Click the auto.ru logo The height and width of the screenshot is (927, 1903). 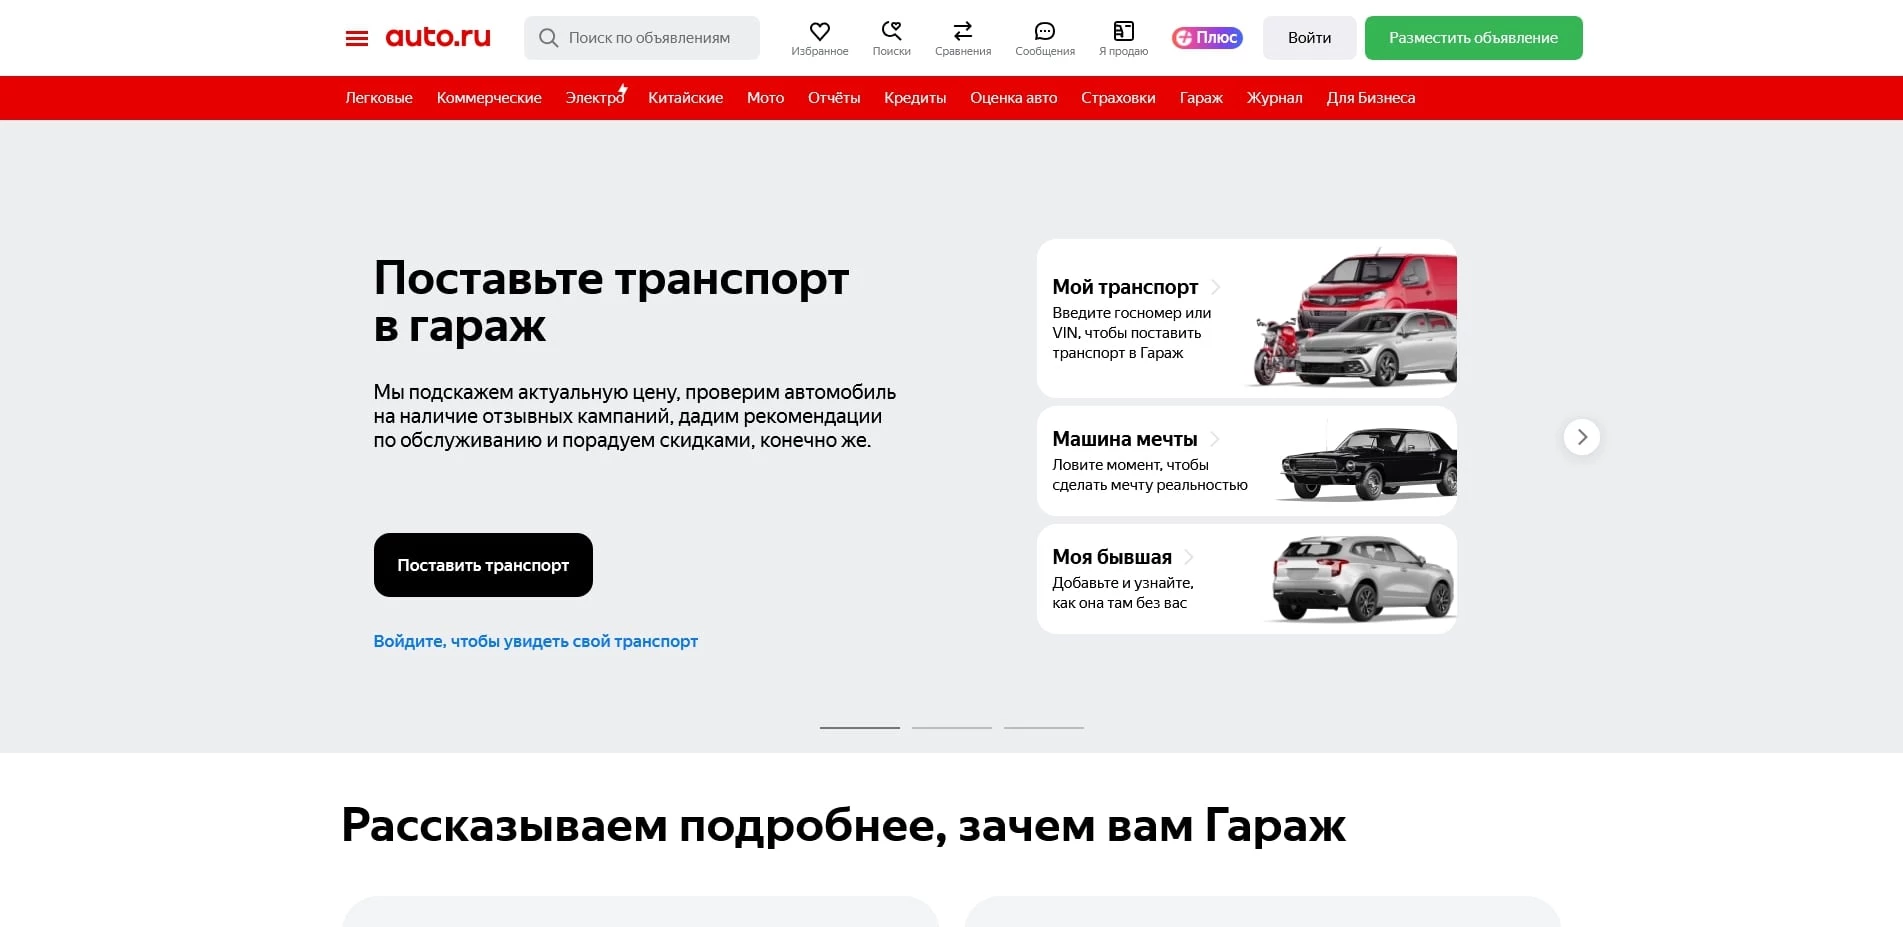click(438, 37)
